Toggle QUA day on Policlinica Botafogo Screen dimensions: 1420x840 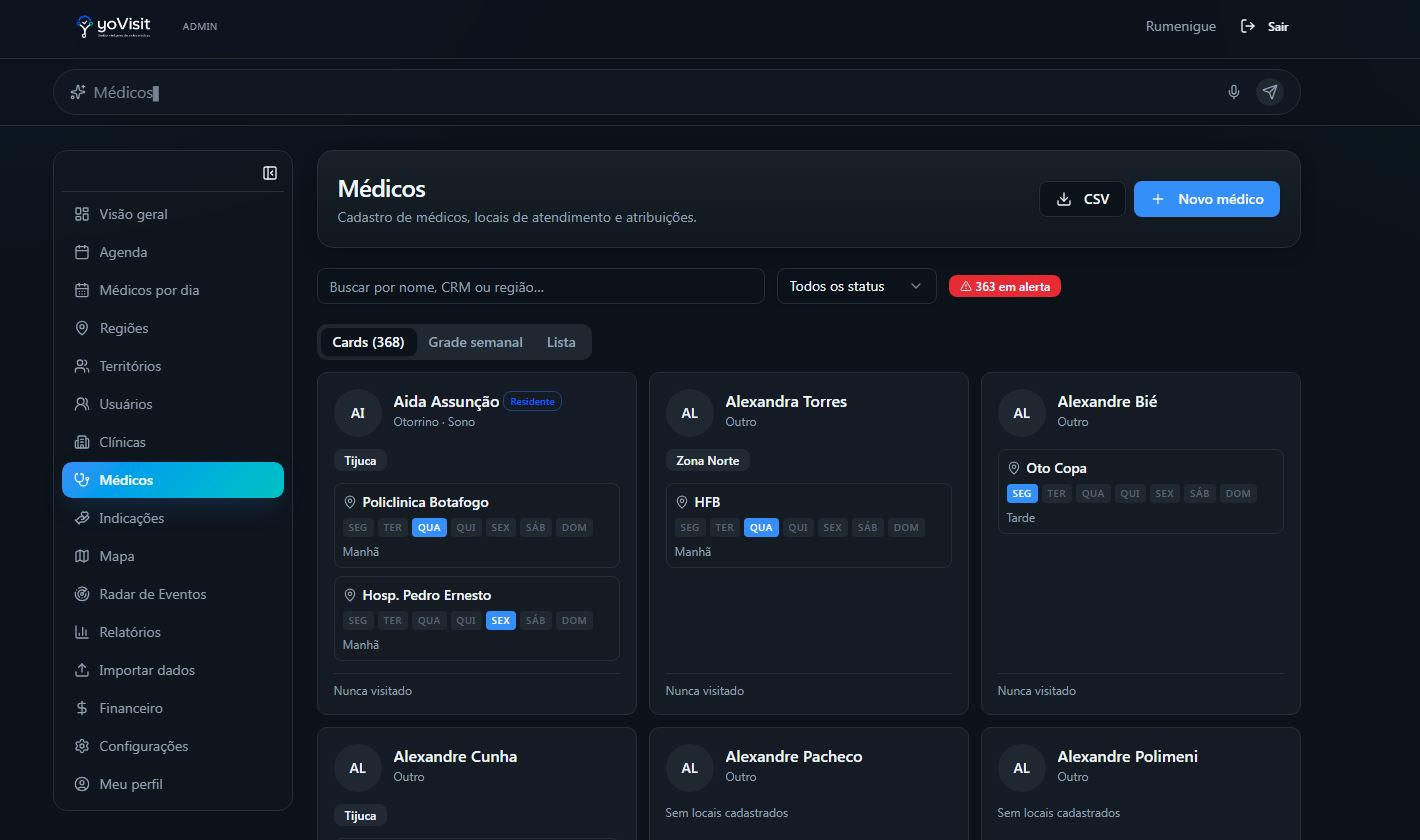click(429, 527)
